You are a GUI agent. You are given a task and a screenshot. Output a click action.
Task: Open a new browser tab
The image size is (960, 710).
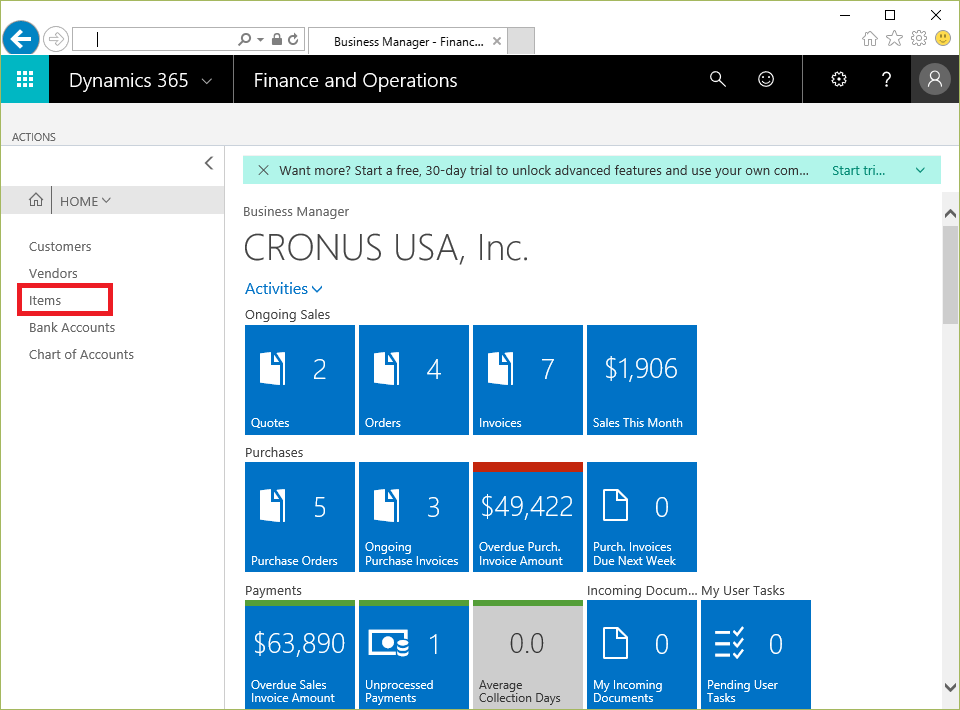pos(521,40)
